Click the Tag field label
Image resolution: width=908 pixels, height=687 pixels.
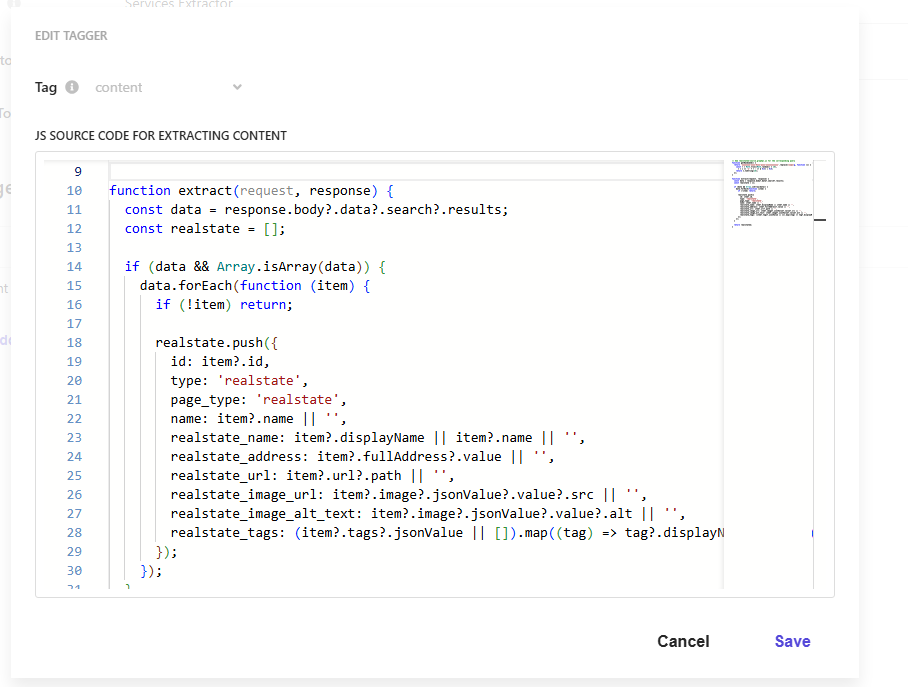point(46,87)
